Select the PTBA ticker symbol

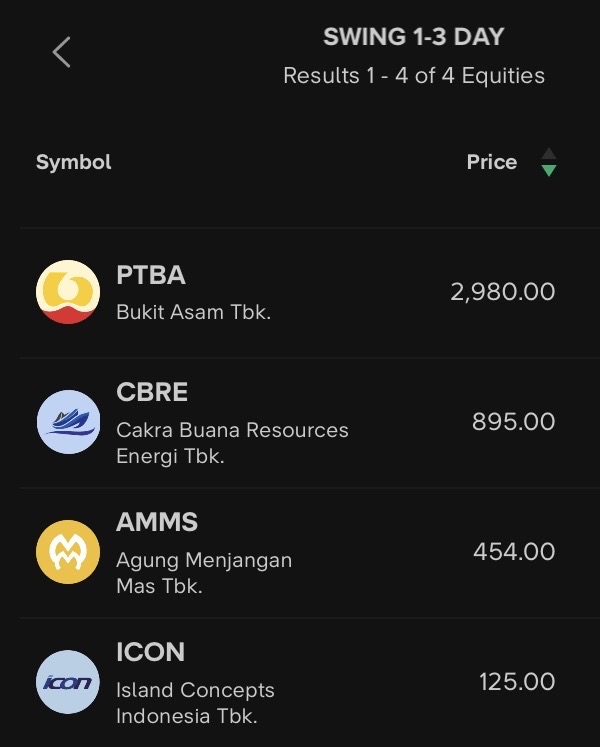click(x=151, y=275)
